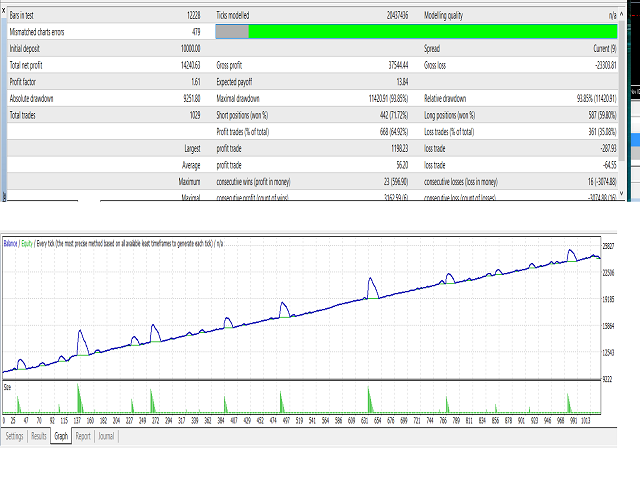Click the grey segment of the quality bar
The width and height of the screenshot is (640, 480).
(232, 31)
